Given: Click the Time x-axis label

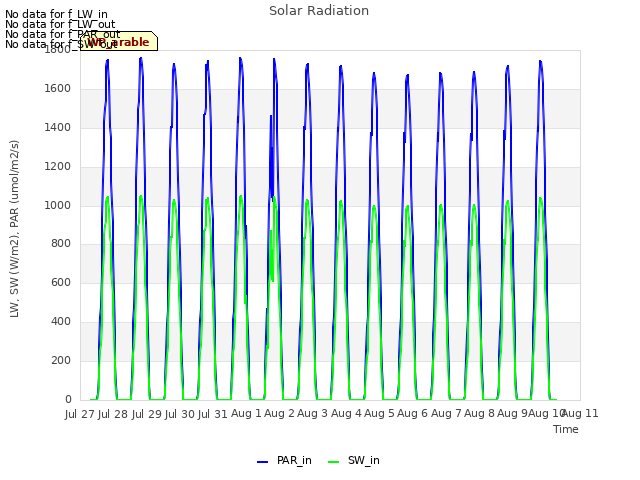Looking at the screenshot, I should click(x=566, y=429).
